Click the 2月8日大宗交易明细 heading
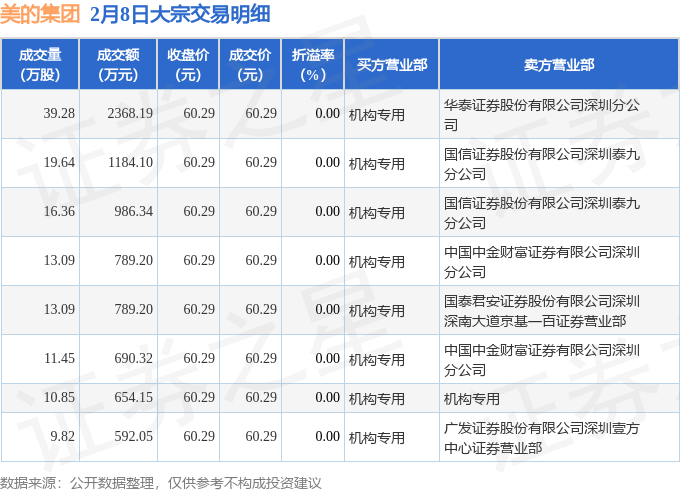680x492 pixels. [180, 14]
